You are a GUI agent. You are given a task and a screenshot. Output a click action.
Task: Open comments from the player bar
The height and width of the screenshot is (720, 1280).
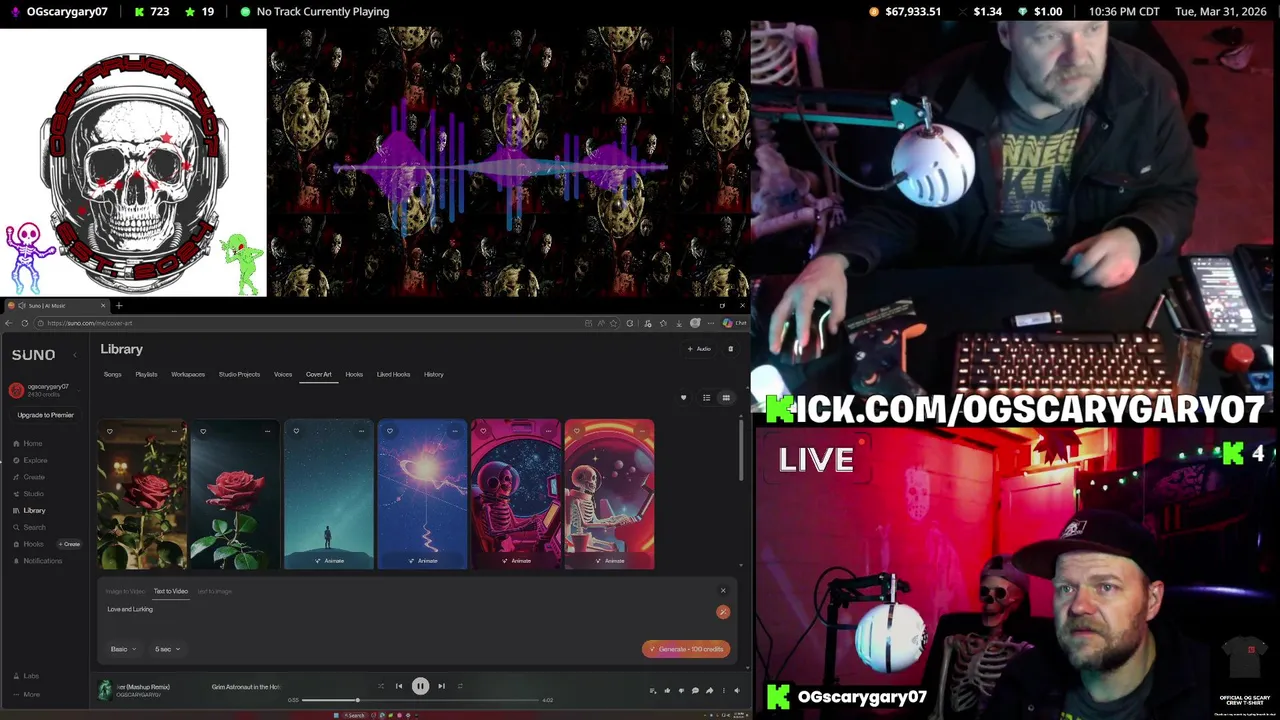click(695, 690)
